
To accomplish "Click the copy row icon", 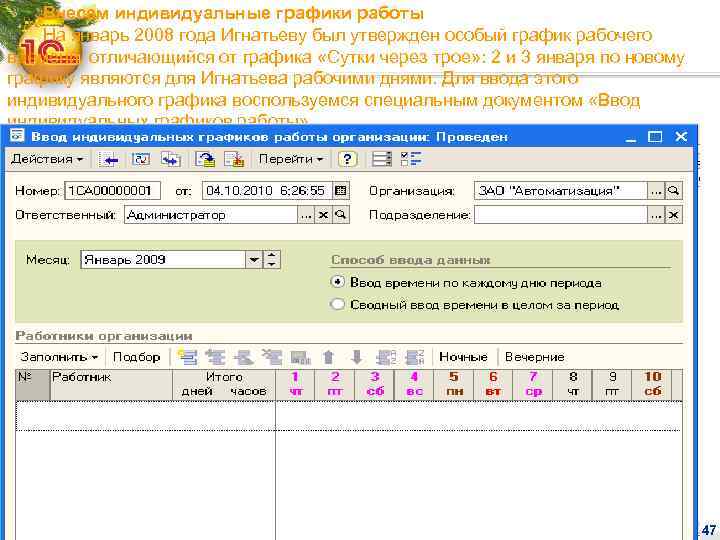I will click(215, 357).
